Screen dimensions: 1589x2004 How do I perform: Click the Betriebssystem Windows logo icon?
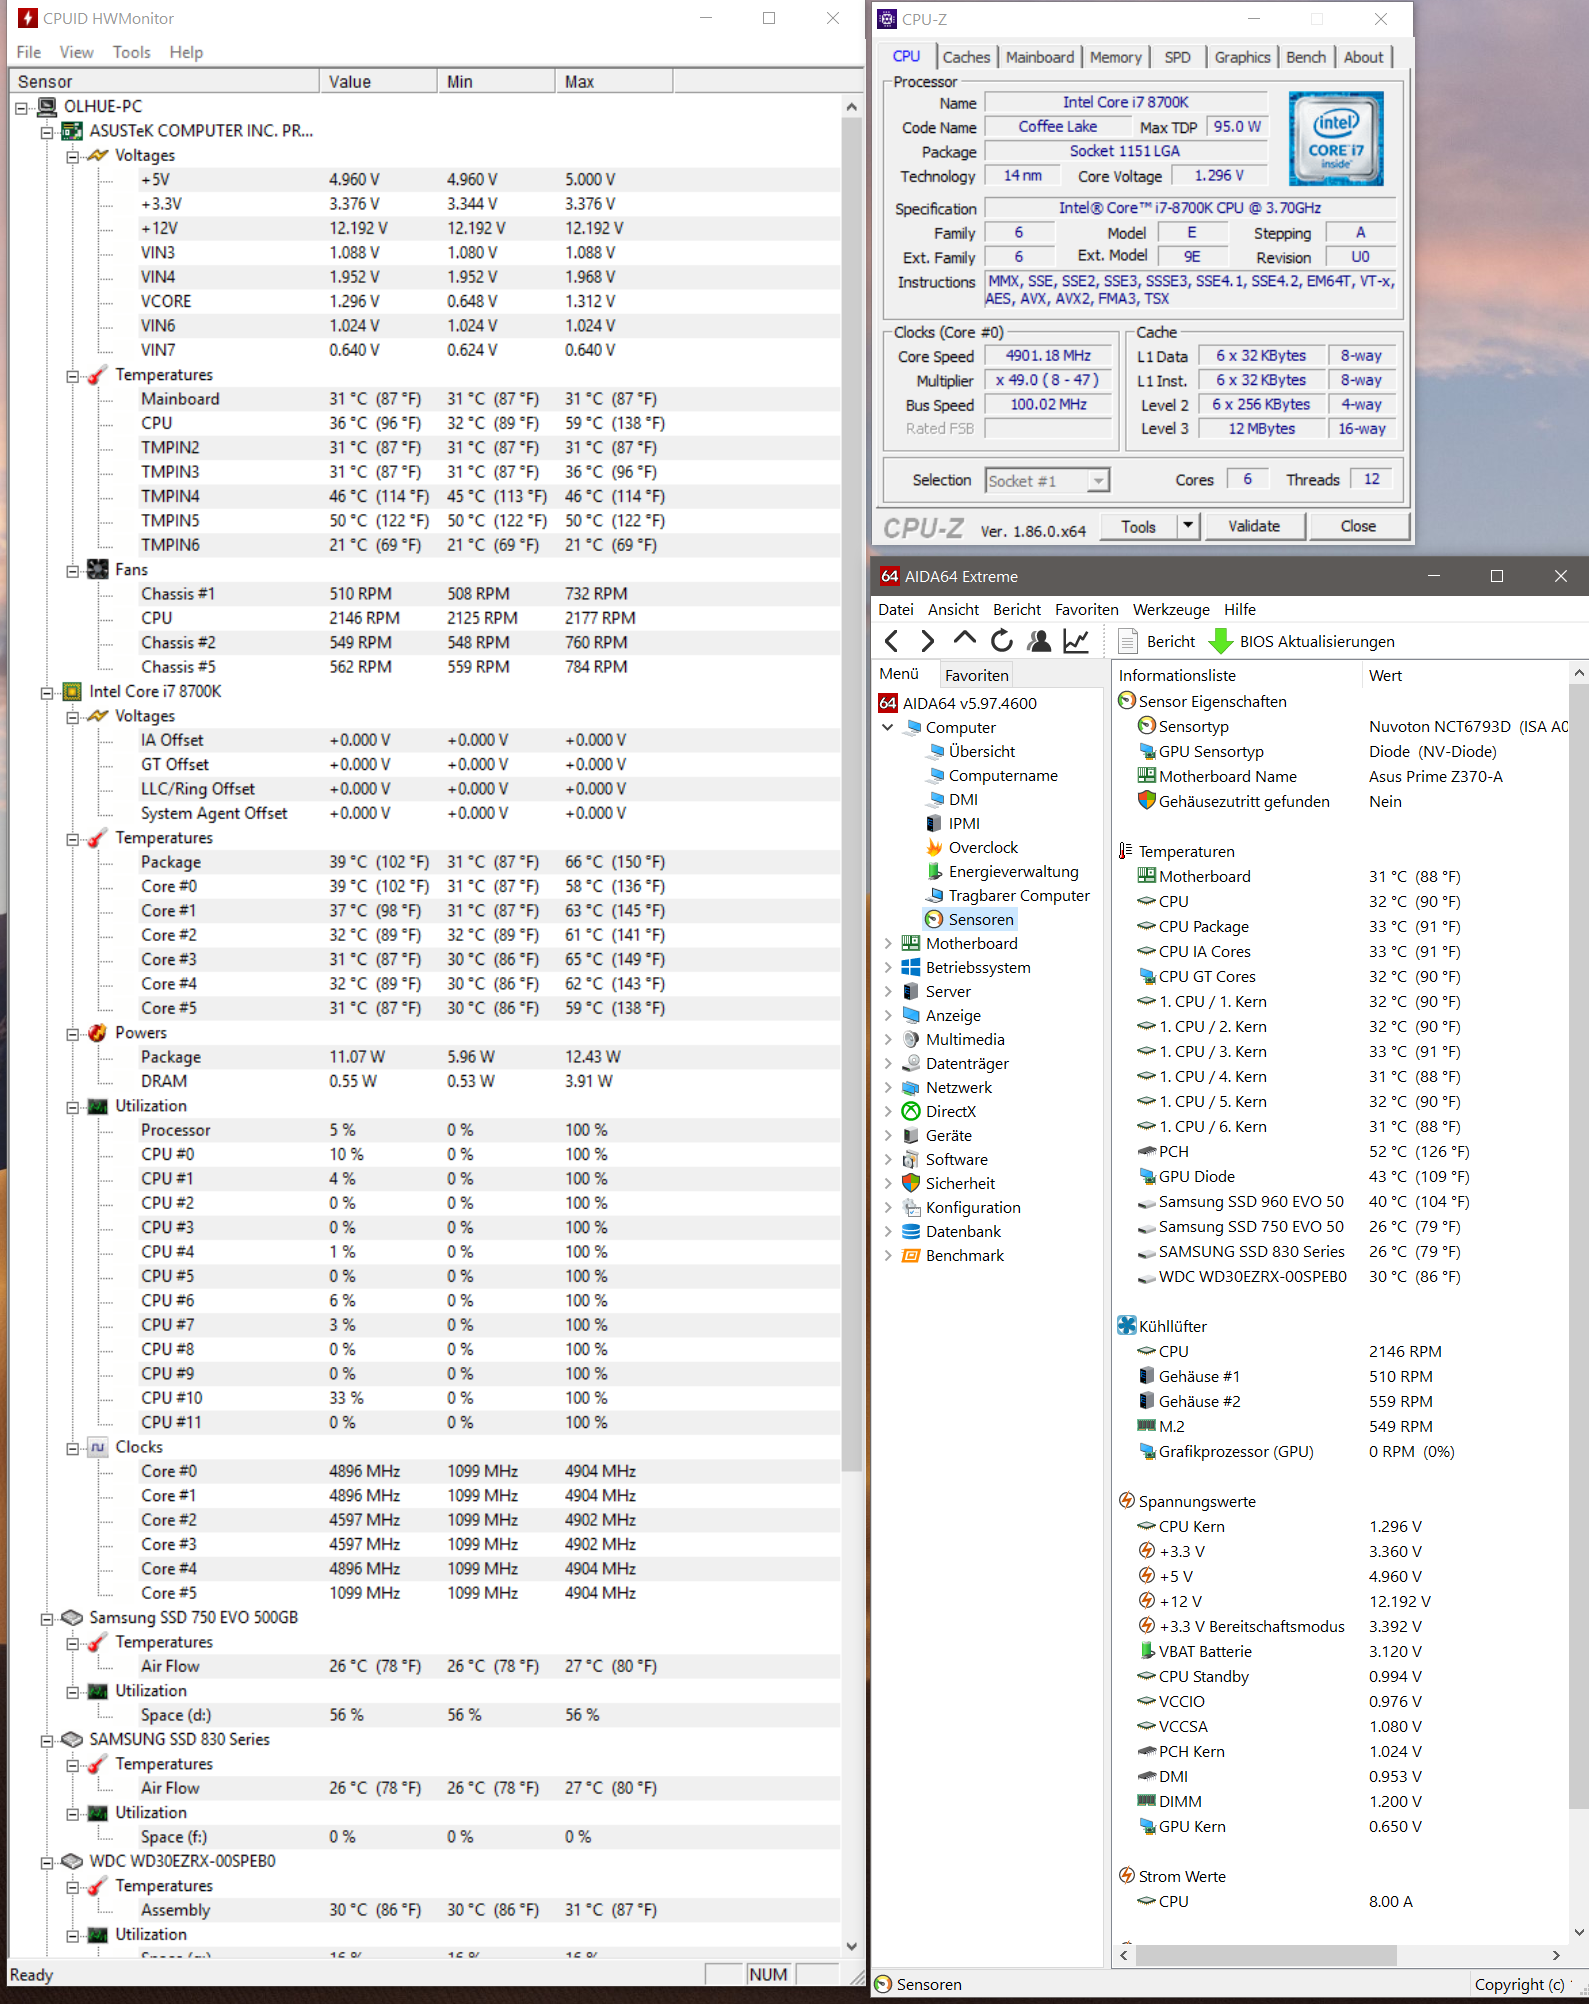coord(911,967)
